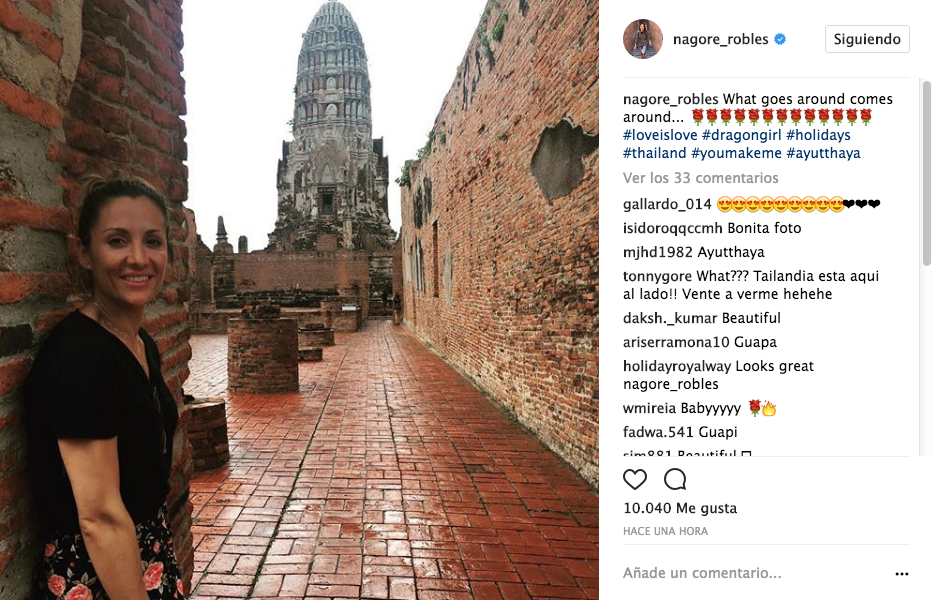Click the nagore_robles username in header

720,39
